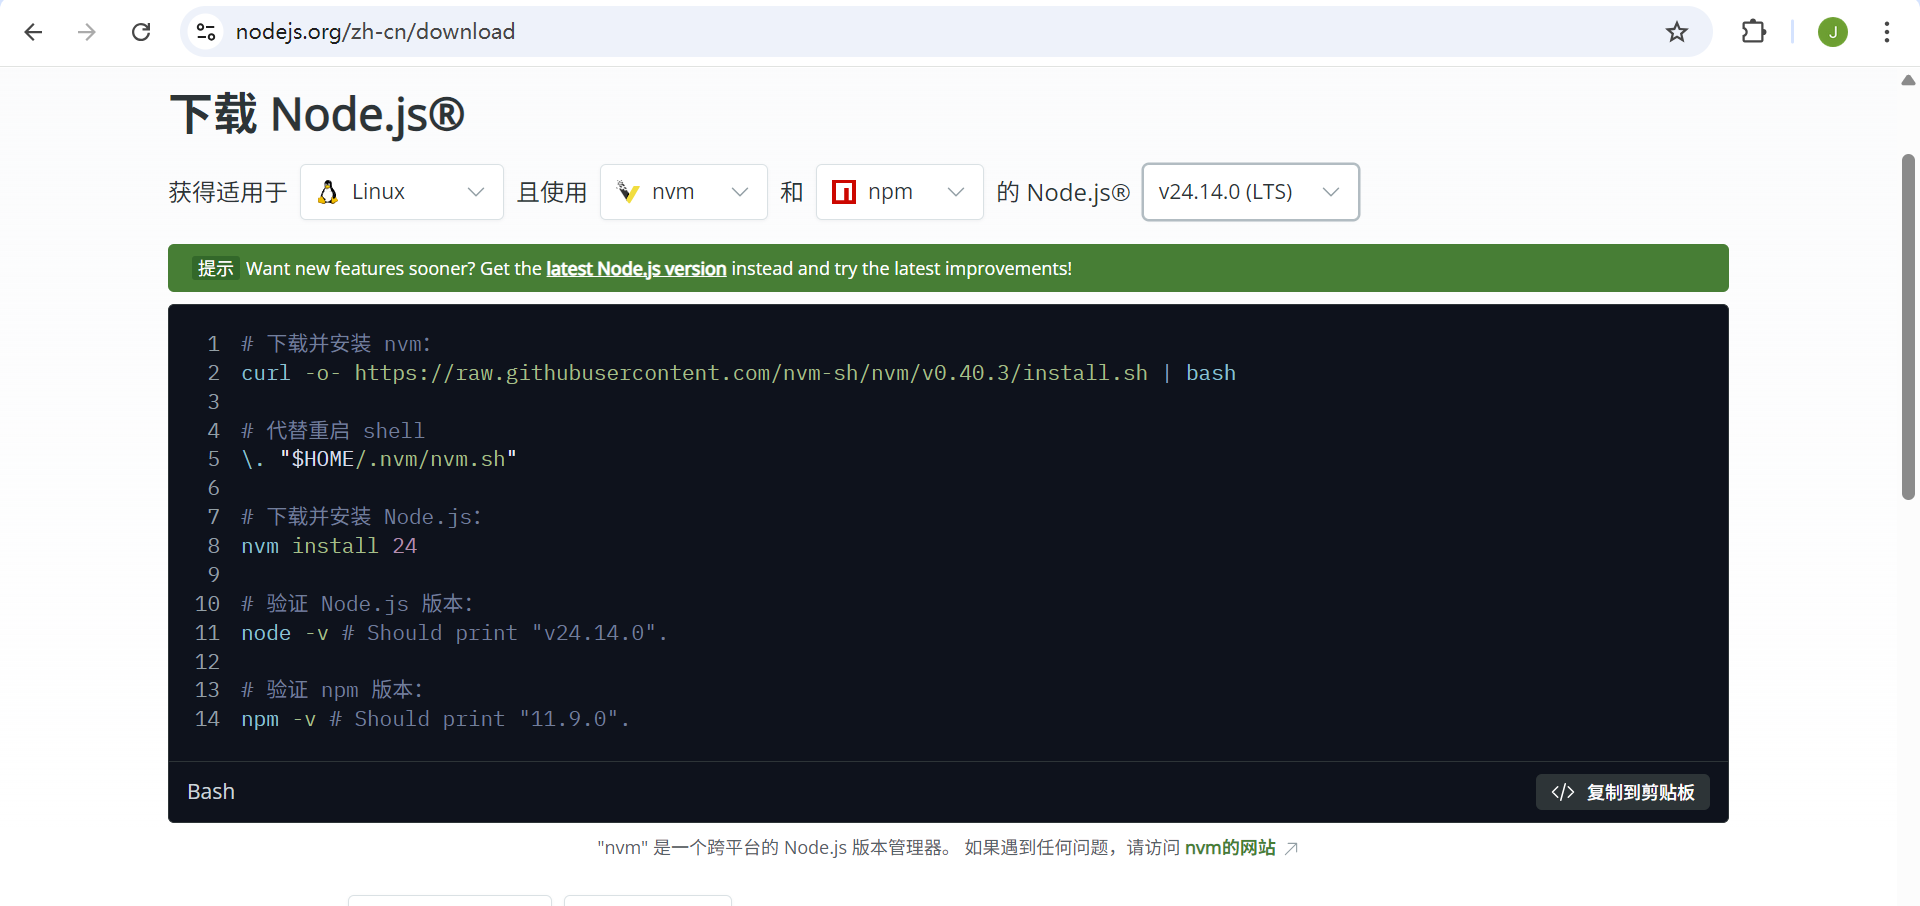
Task: Open the nvm version manager dropdown
Action: (684, 192)
